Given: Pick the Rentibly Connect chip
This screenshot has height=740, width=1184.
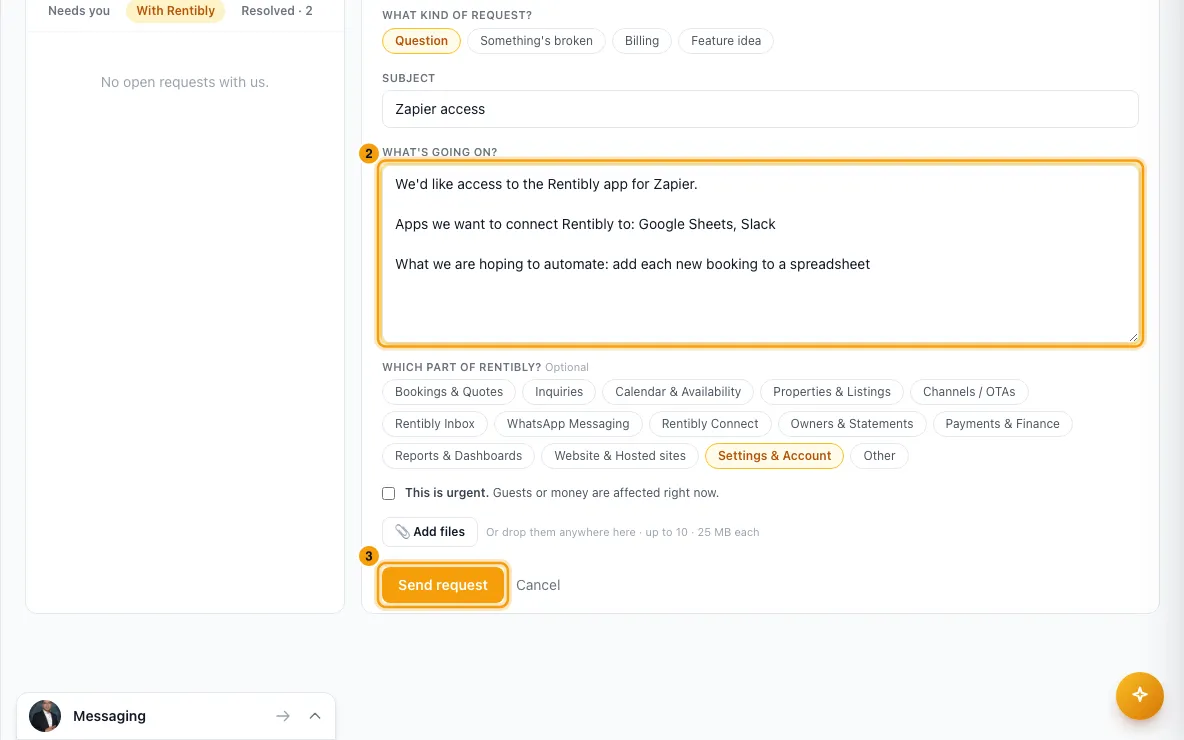Looking at the screenshot, I should [x=710, y=424].
